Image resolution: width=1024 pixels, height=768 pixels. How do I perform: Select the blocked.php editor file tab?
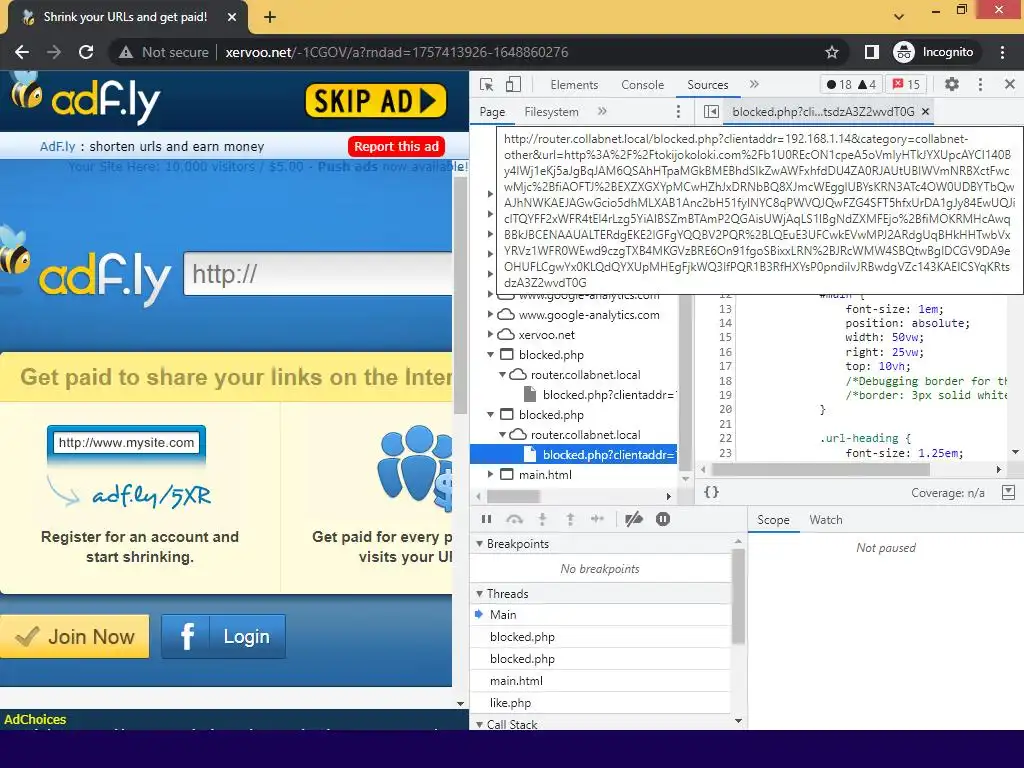click(x=823, y=112)
